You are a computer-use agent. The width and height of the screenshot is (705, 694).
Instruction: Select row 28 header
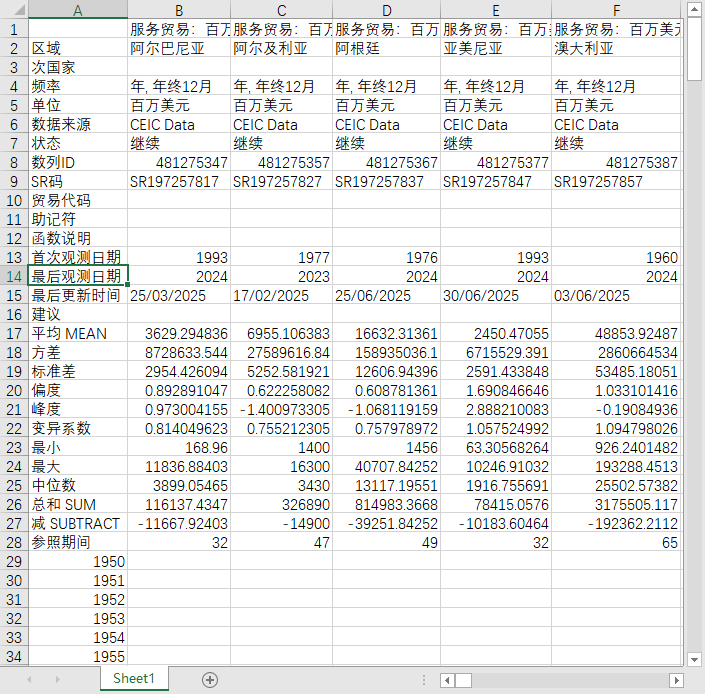pyautogui.click(x=14, y=542)
